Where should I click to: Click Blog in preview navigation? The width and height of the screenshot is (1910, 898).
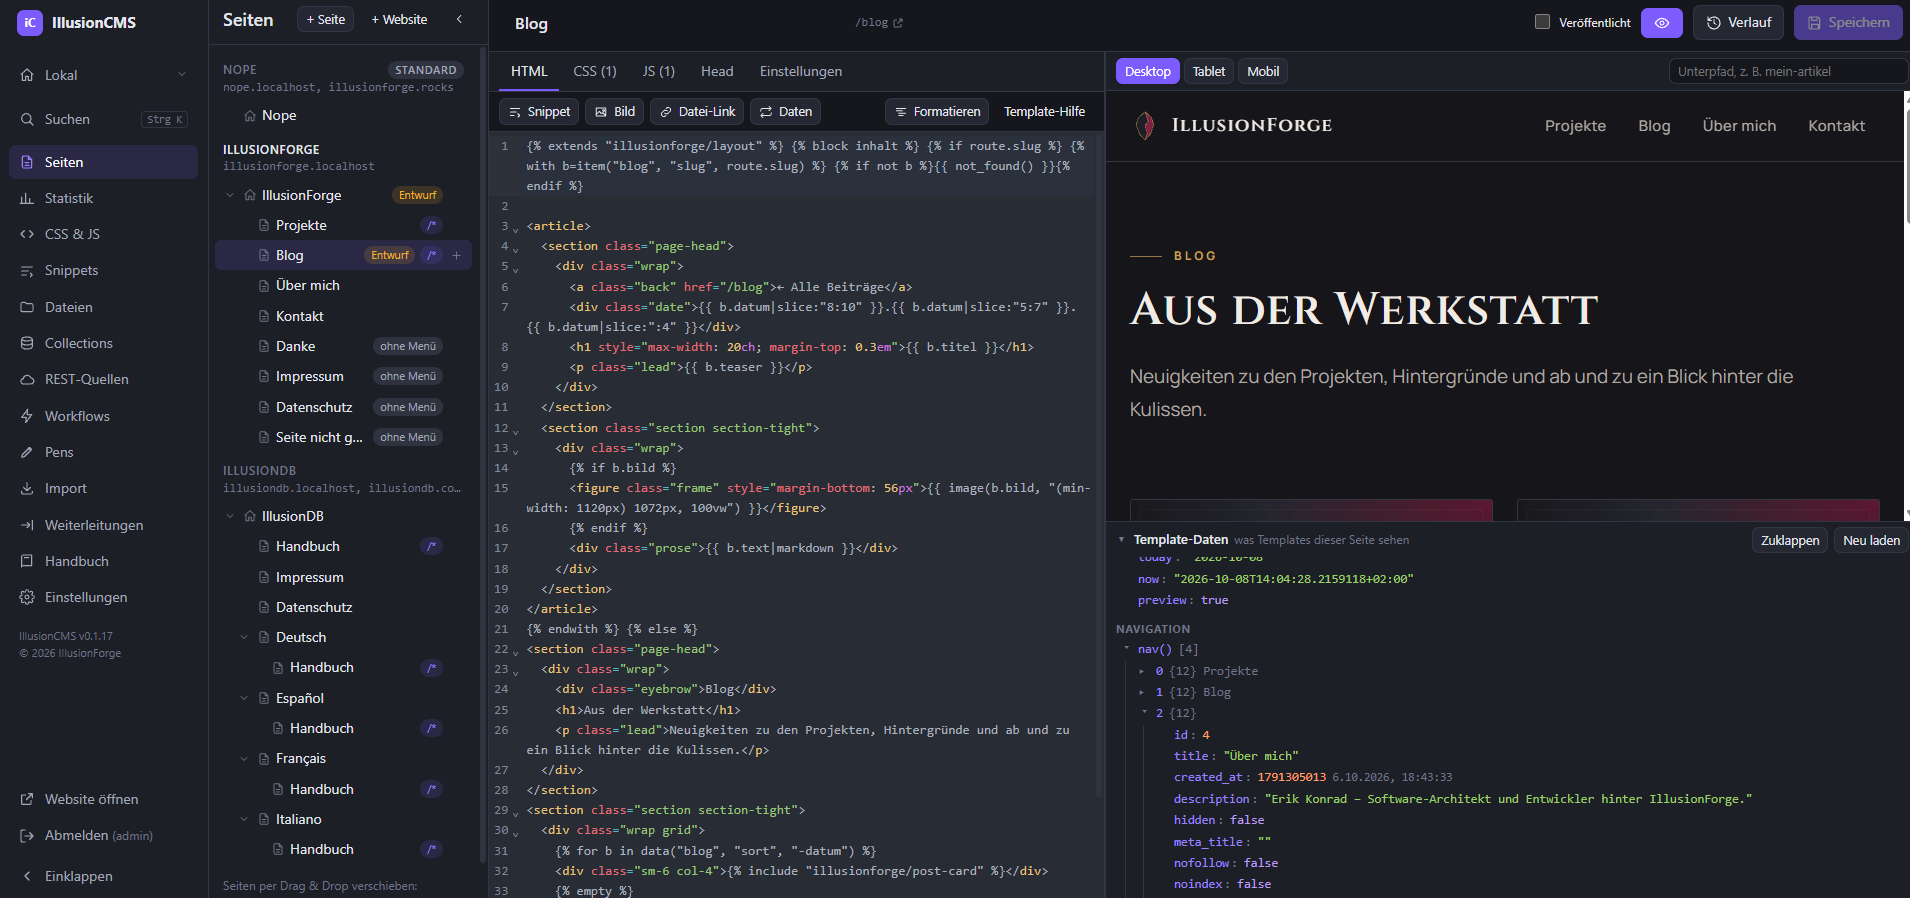pos(1654,126)
